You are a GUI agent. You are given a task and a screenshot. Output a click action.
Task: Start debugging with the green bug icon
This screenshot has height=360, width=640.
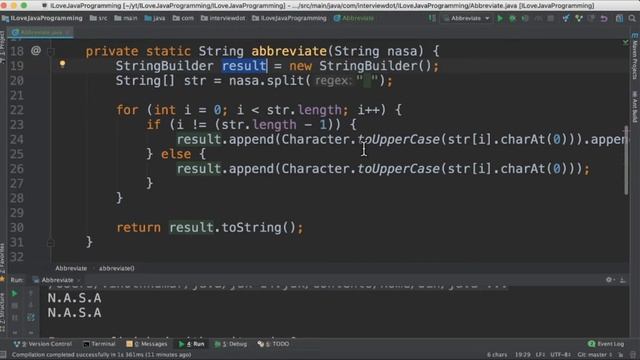[512, 18]
